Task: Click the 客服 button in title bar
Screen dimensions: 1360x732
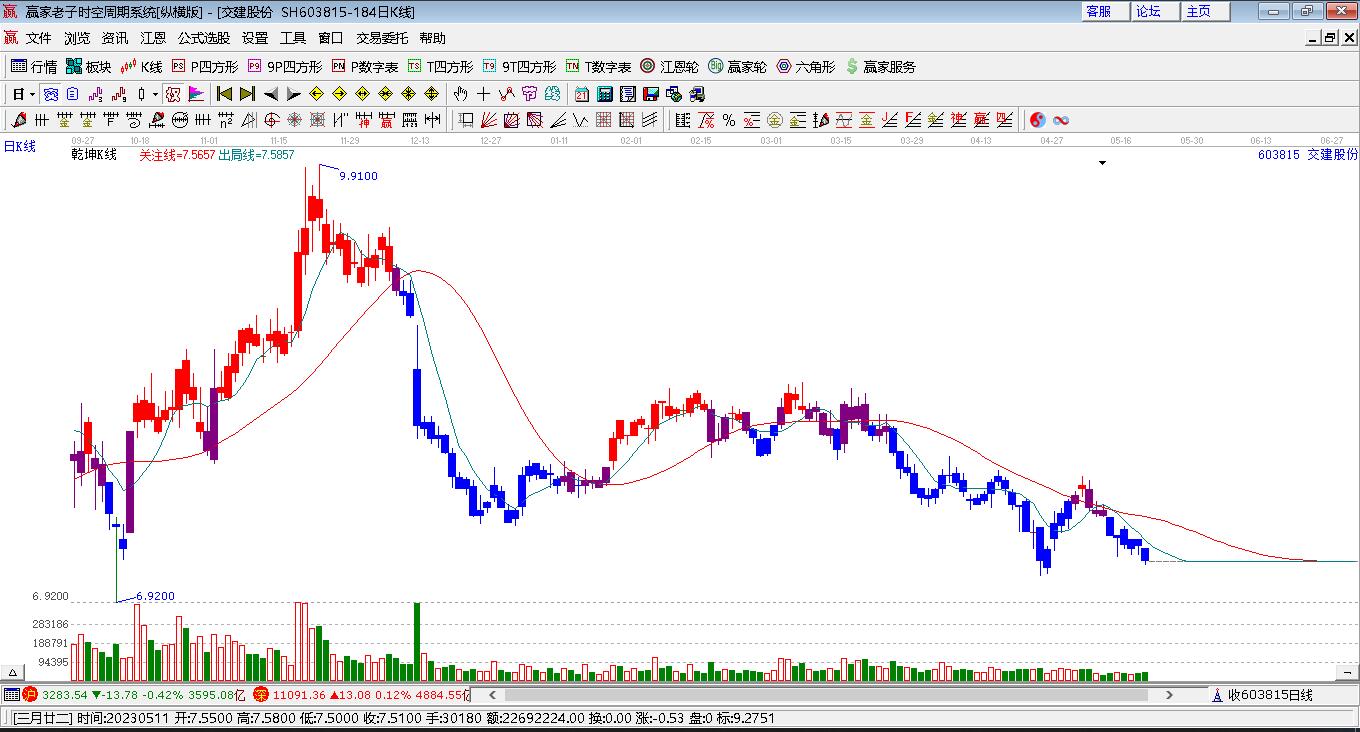Action: pyautogui.click(x=1105, y=11)
